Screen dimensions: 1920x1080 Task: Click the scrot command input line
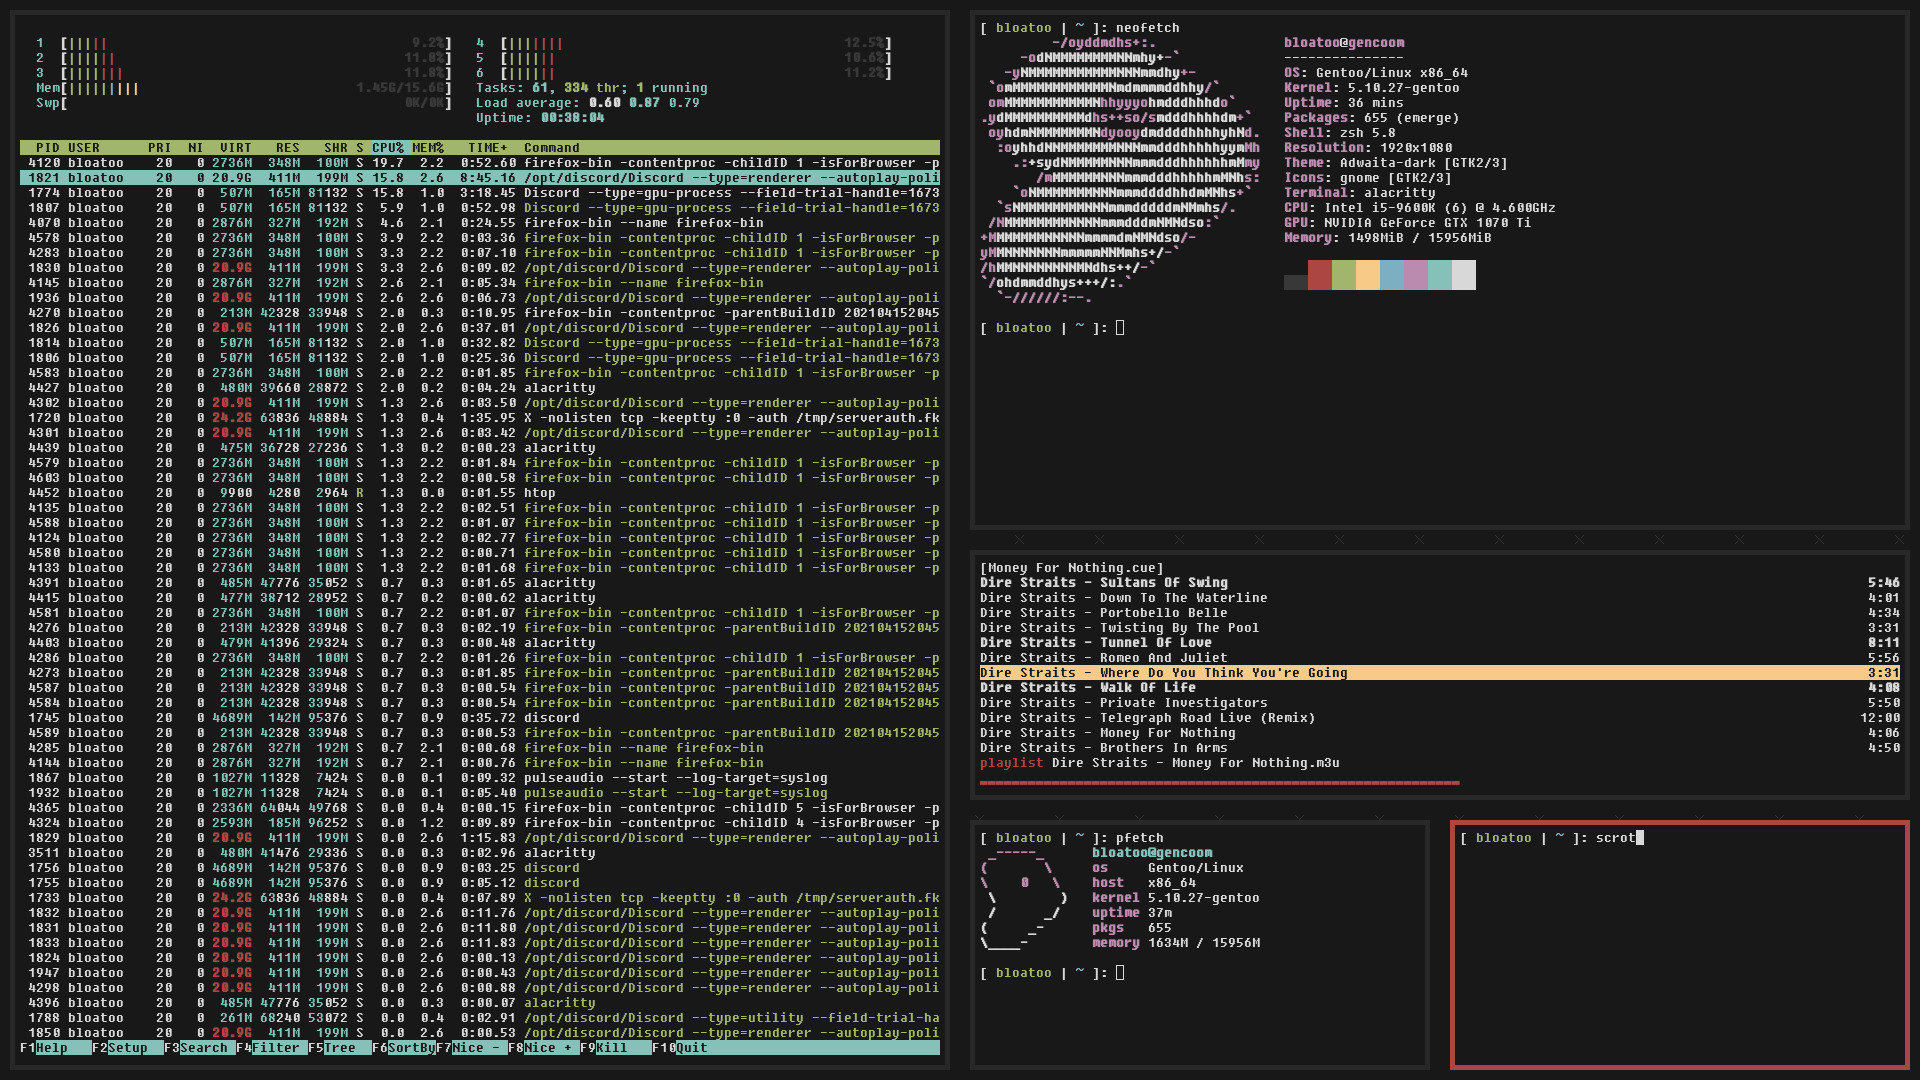(x=1614, y=838)
